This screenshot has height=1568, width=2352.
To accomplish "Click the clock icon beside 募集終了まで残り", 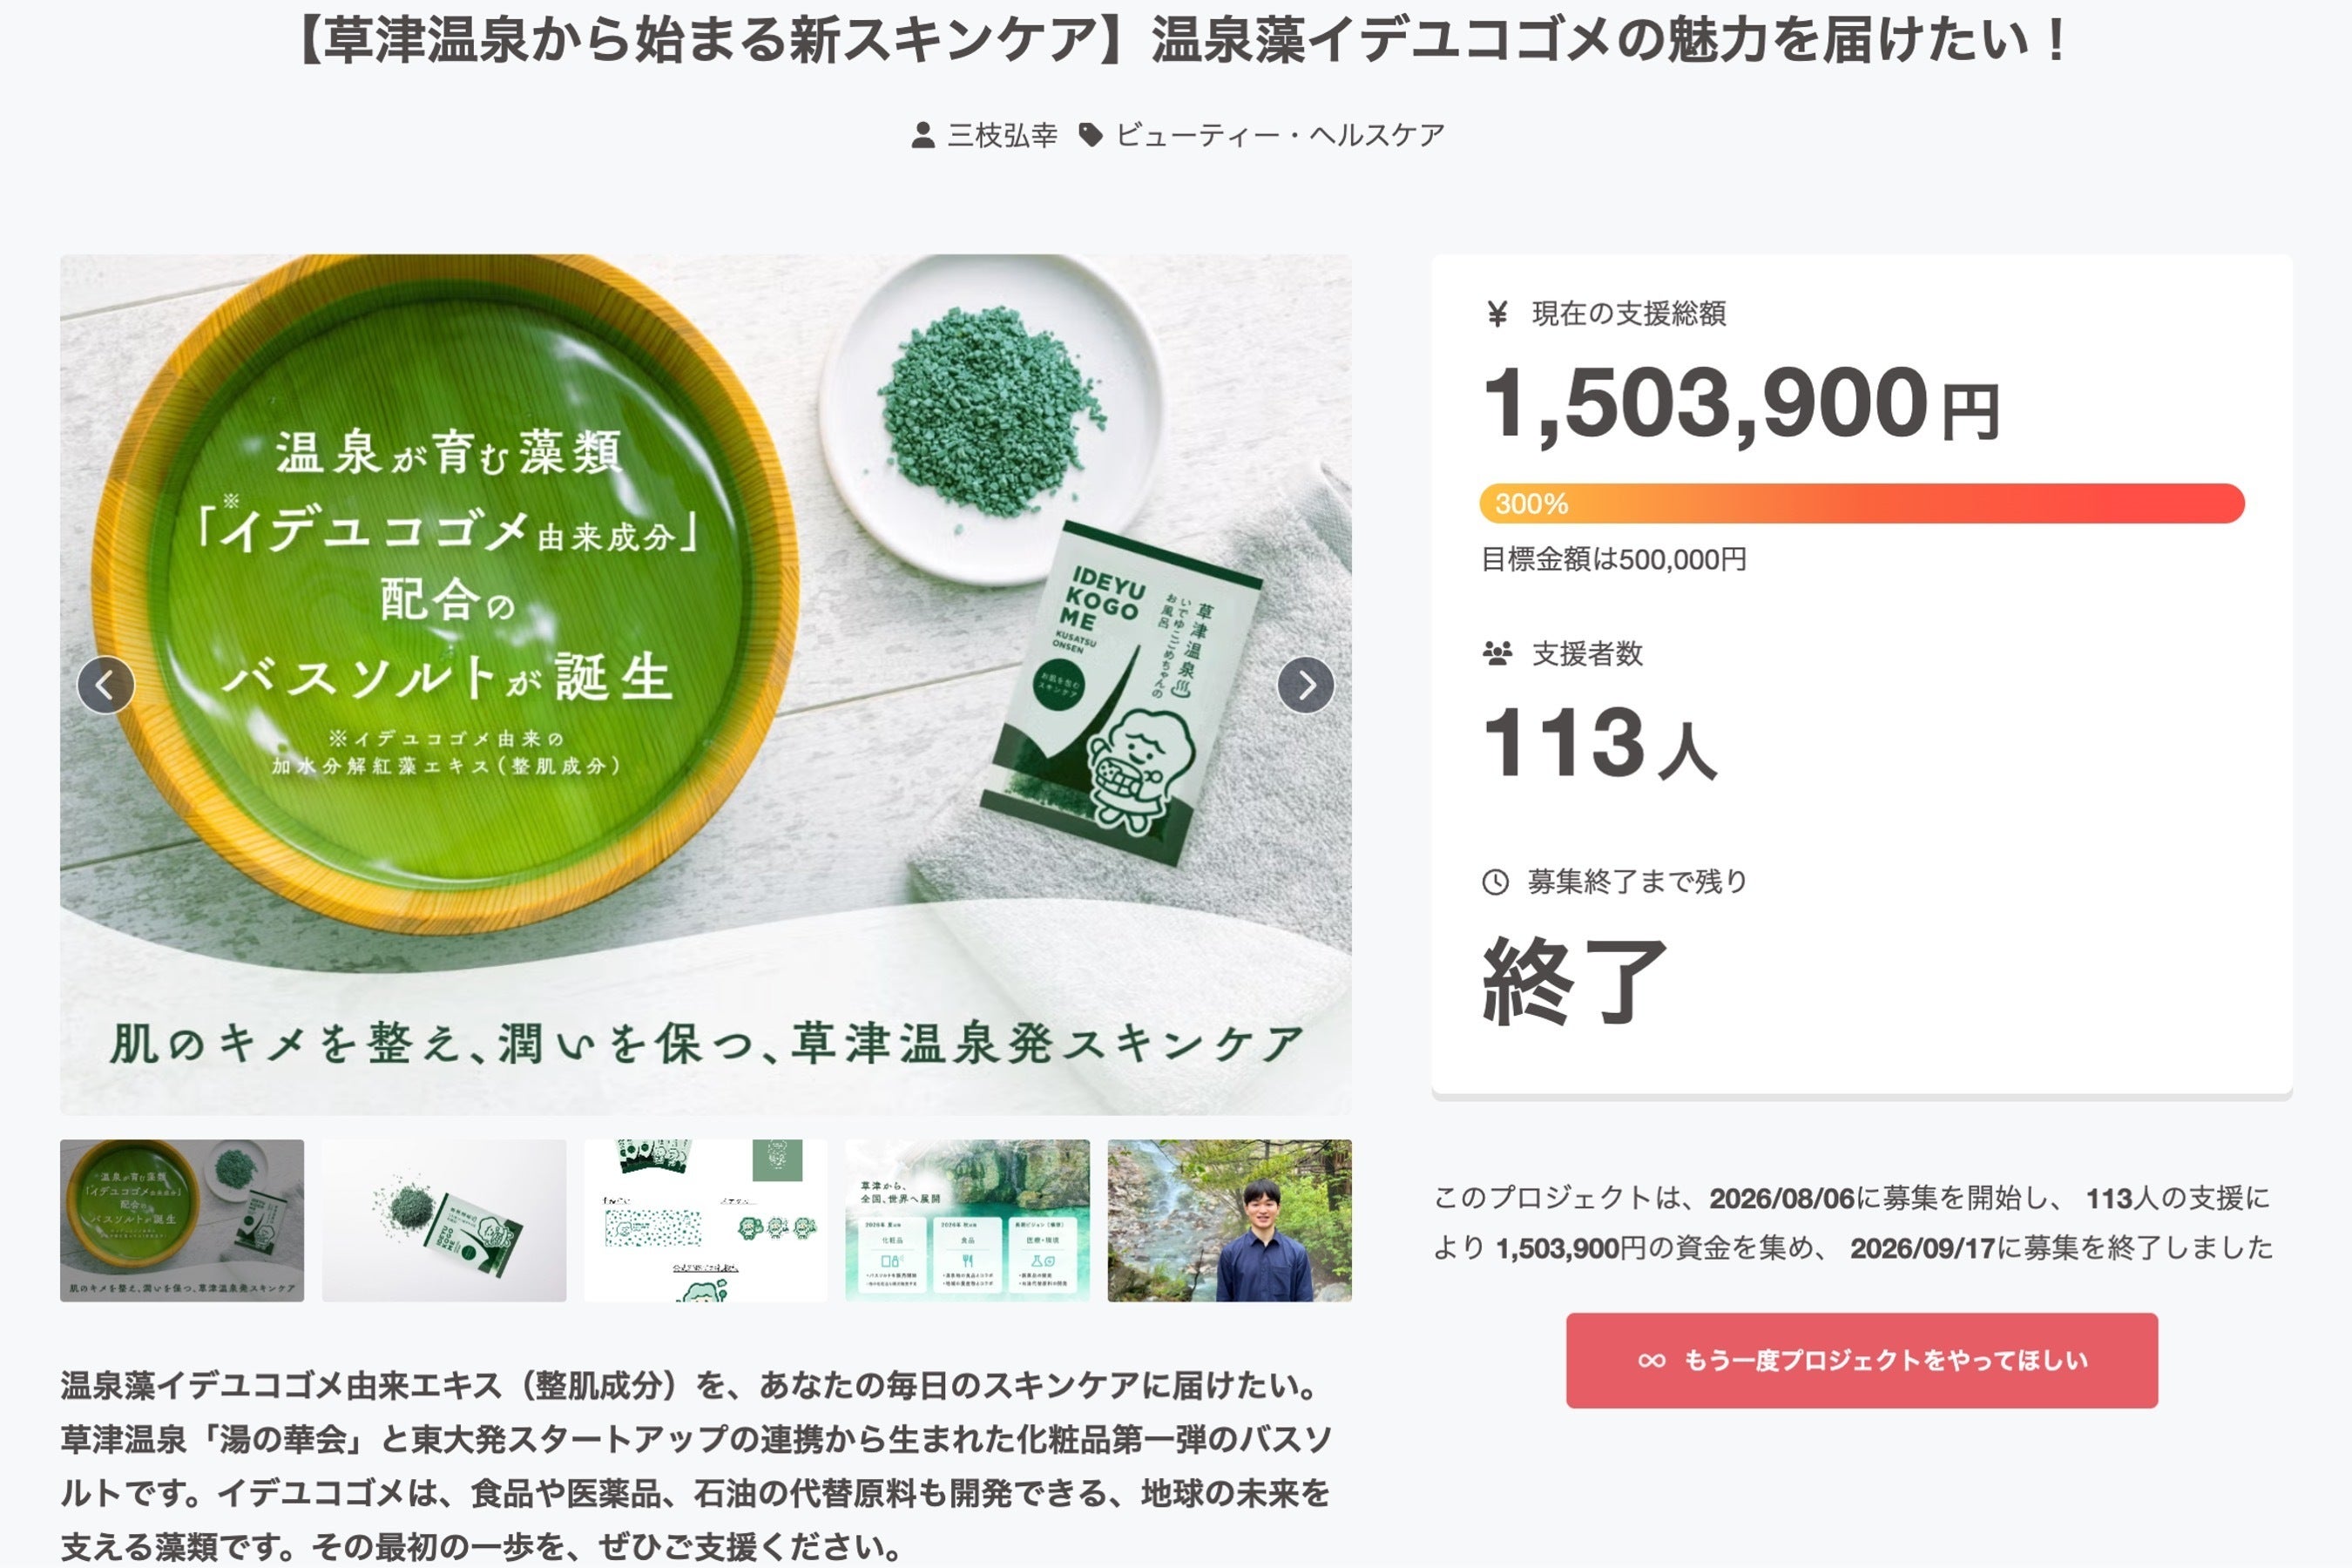I will (1495, 882).
